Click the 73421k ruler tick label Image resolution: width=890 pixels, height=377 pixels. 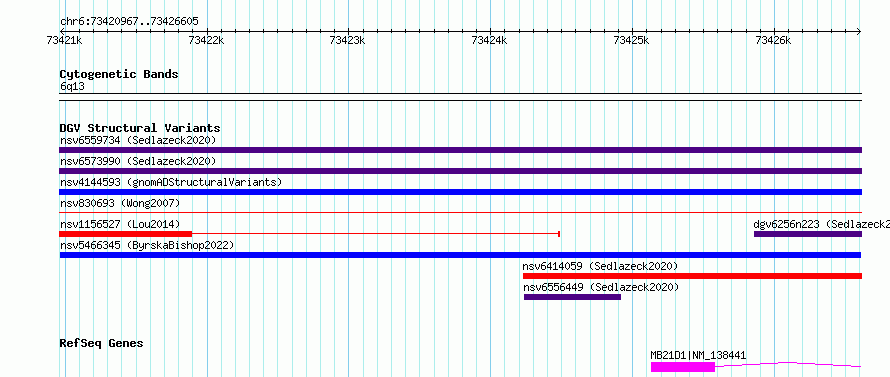[64, 40]
